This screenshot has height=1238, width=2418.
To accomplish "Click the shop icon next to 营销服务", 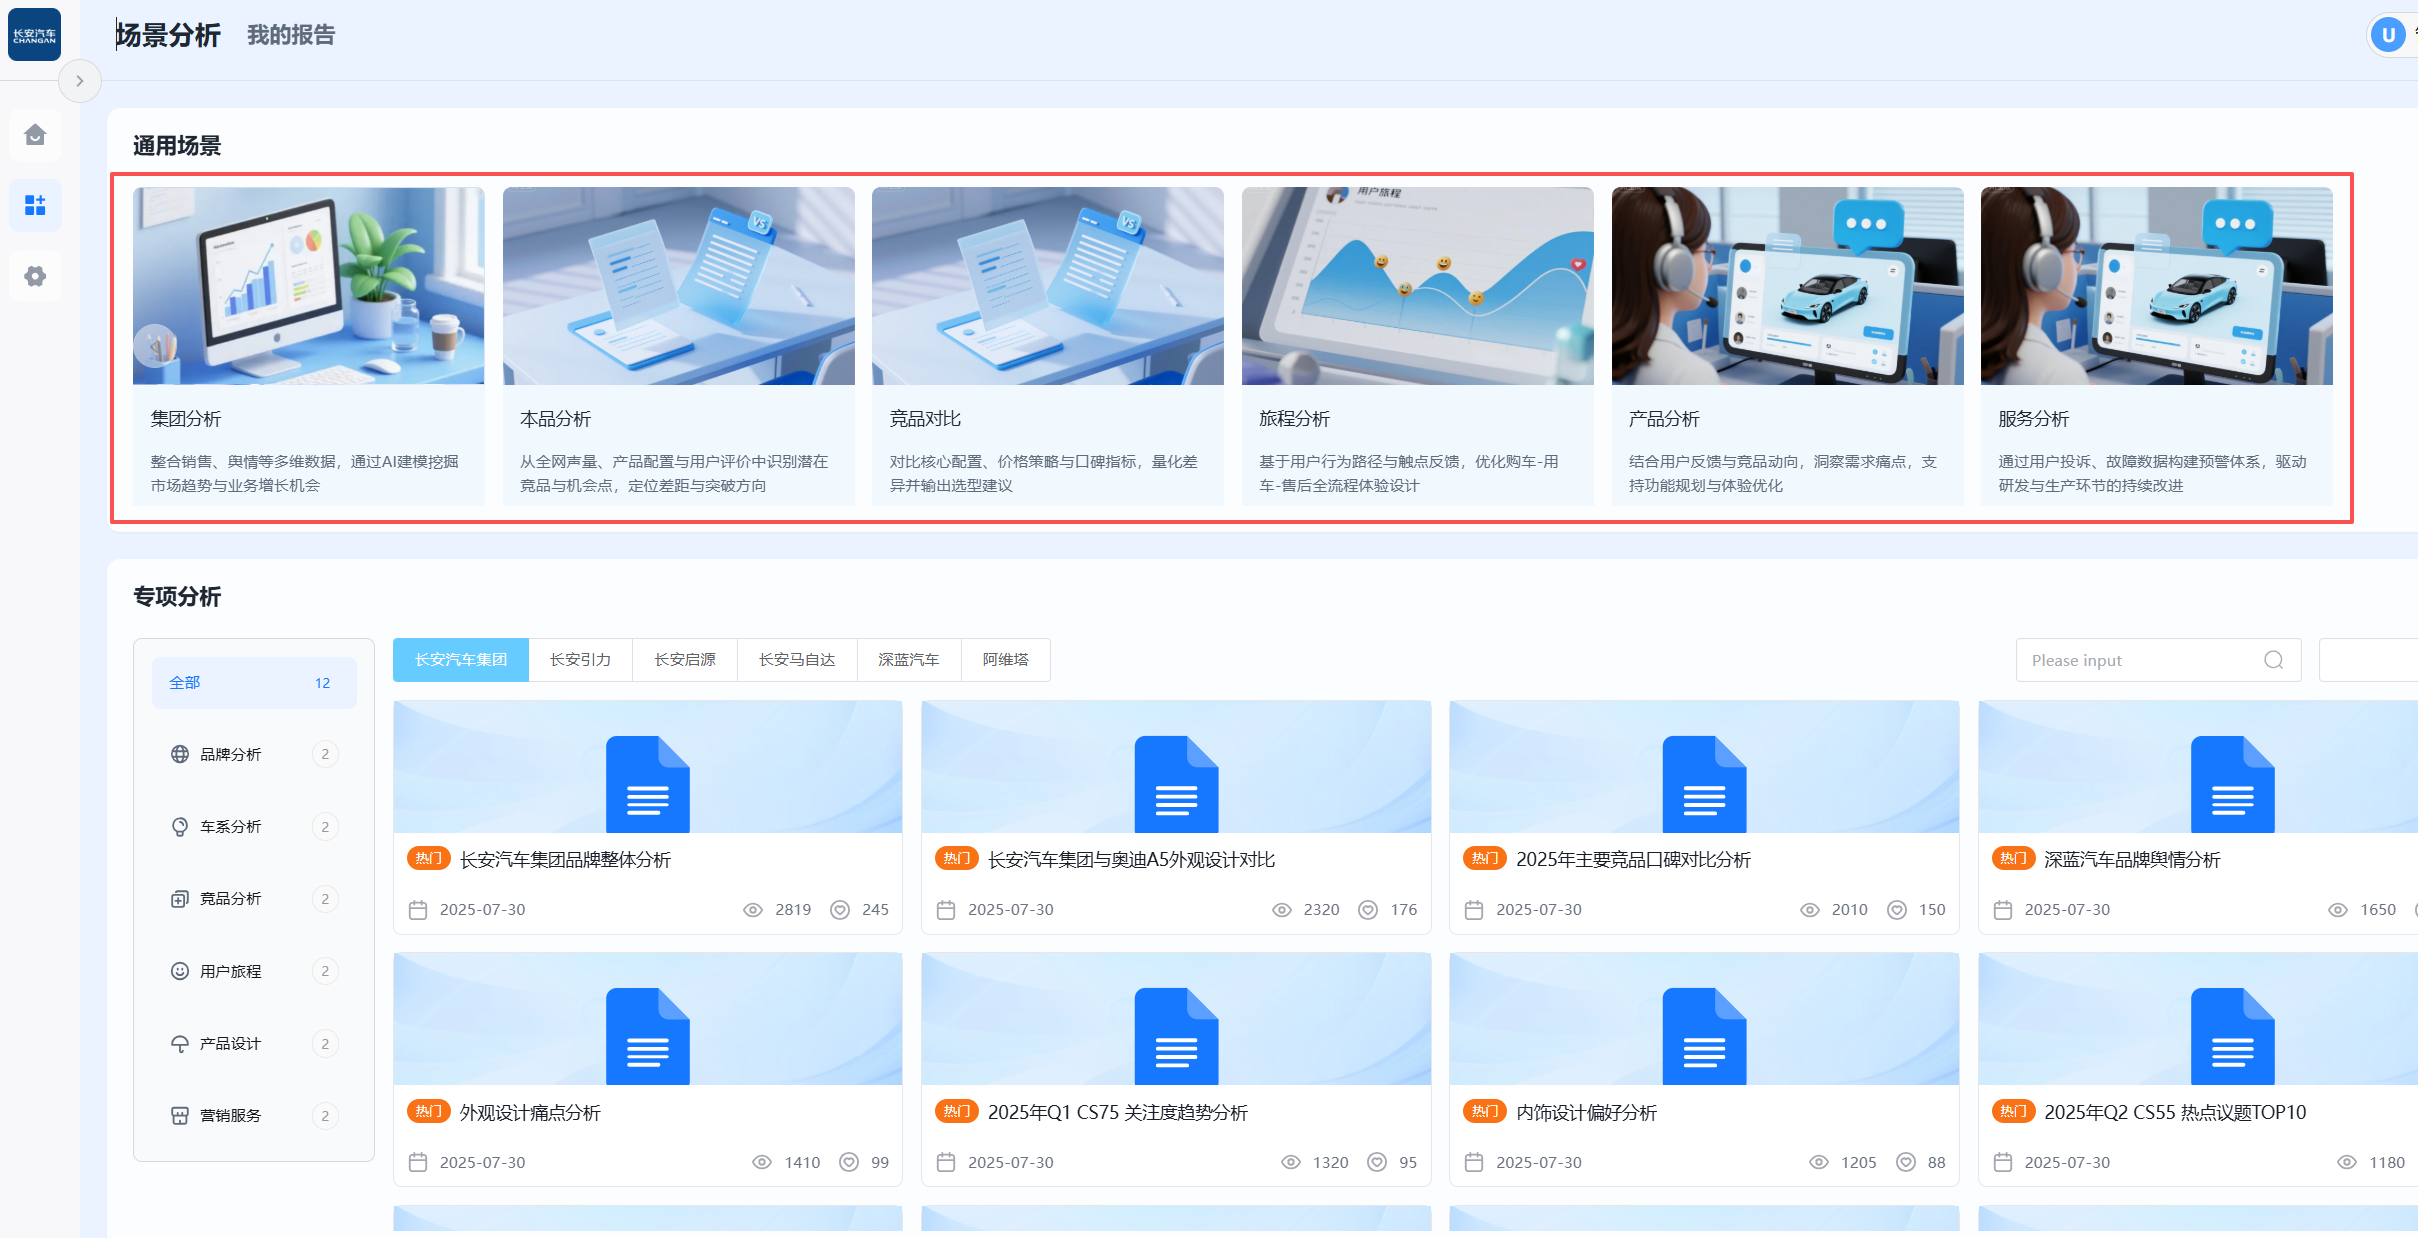I will (x=180, y=1116).
